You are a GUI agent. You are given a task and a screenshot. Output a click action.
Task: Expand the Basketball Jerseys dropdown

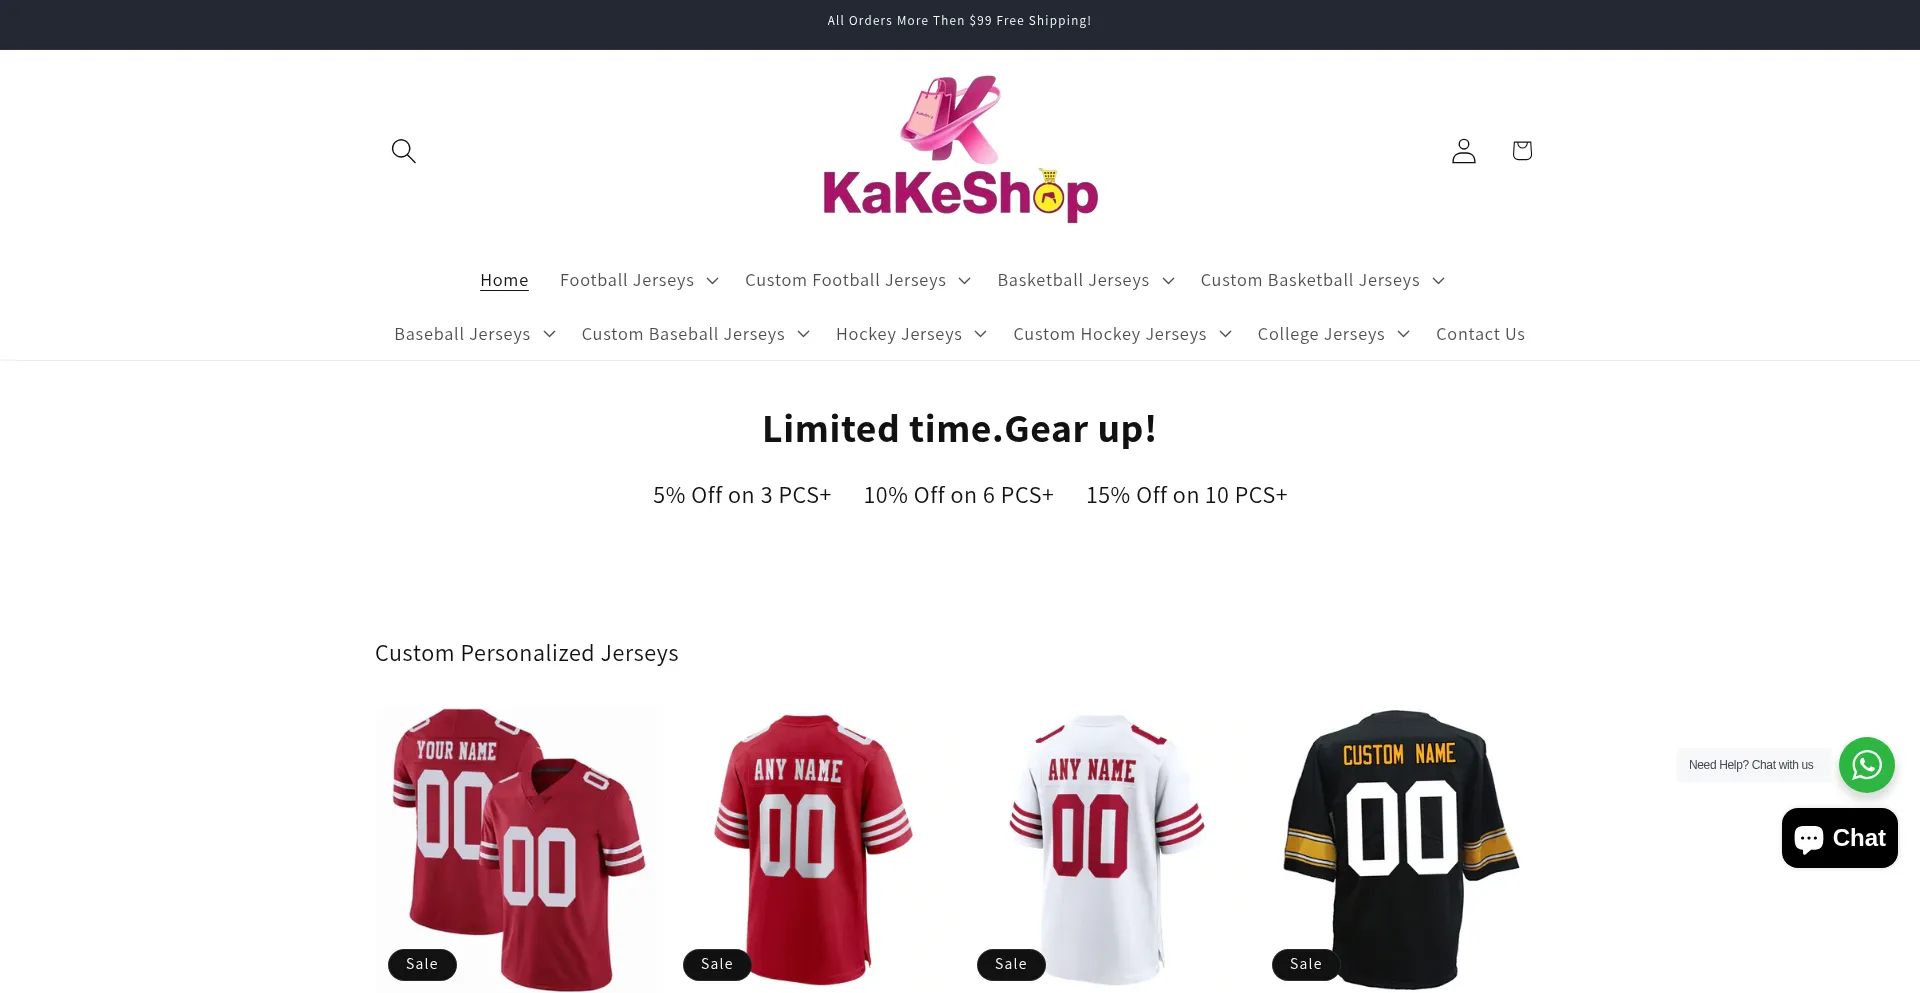coord(1085,280)
